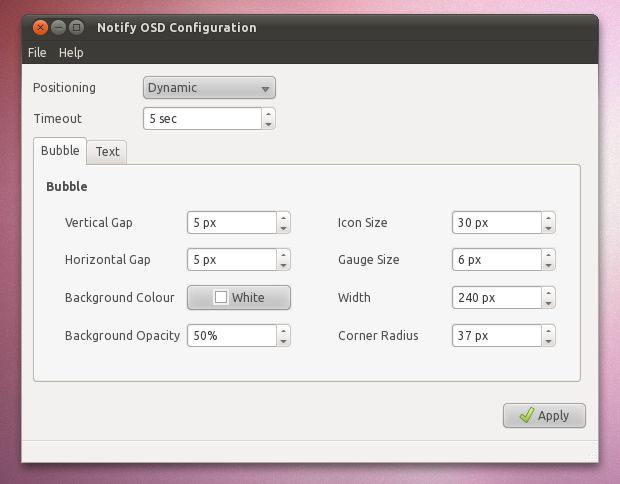Image resolution: width=620 pixels, height=484 pixels.
Task: Increase Corner Radius with up arrow
Action: click(x=548, y=331)
